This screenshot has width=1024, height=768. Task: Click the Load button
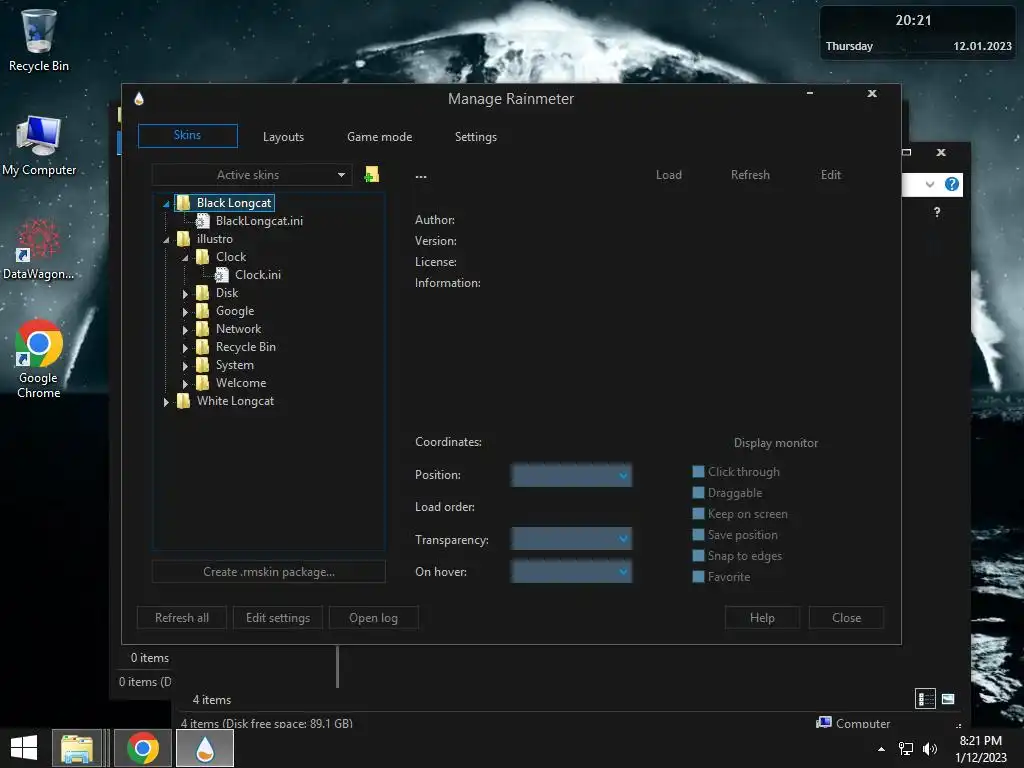click(x=669, y=175)
